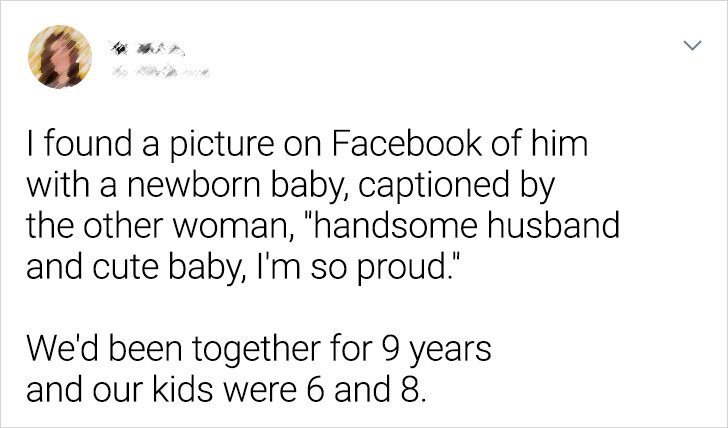Click the word "with" starting second line
728x428 pixels.
[x=56, y=185]
